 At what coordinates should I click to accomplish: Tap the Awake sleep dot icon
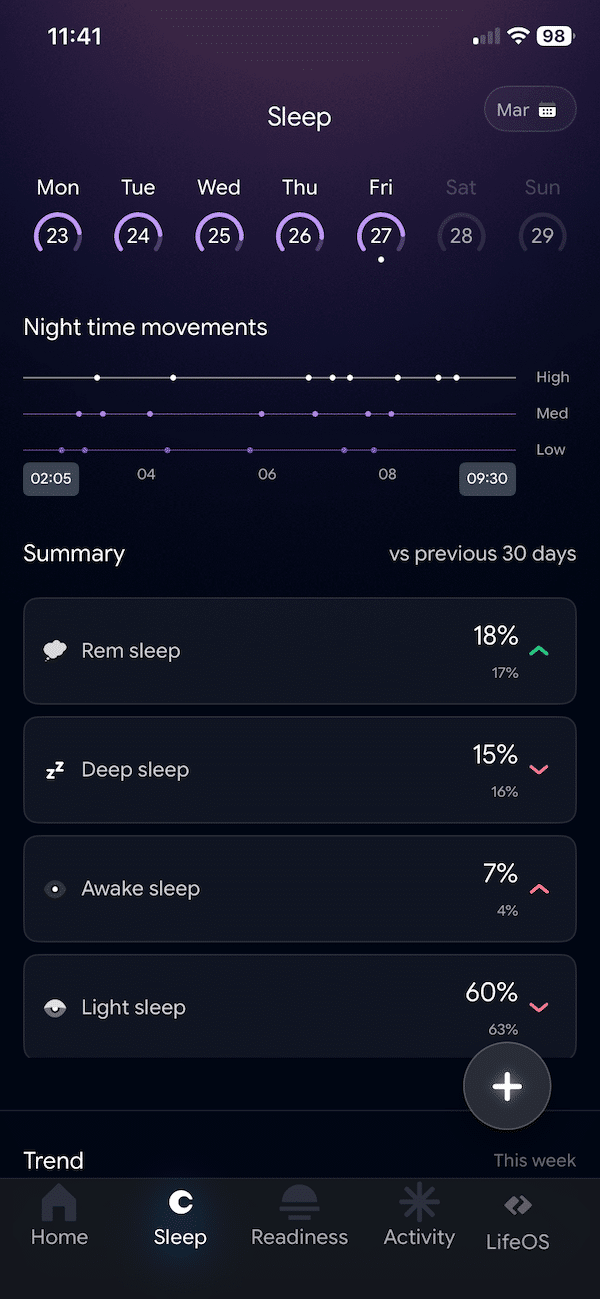point(55,889)
